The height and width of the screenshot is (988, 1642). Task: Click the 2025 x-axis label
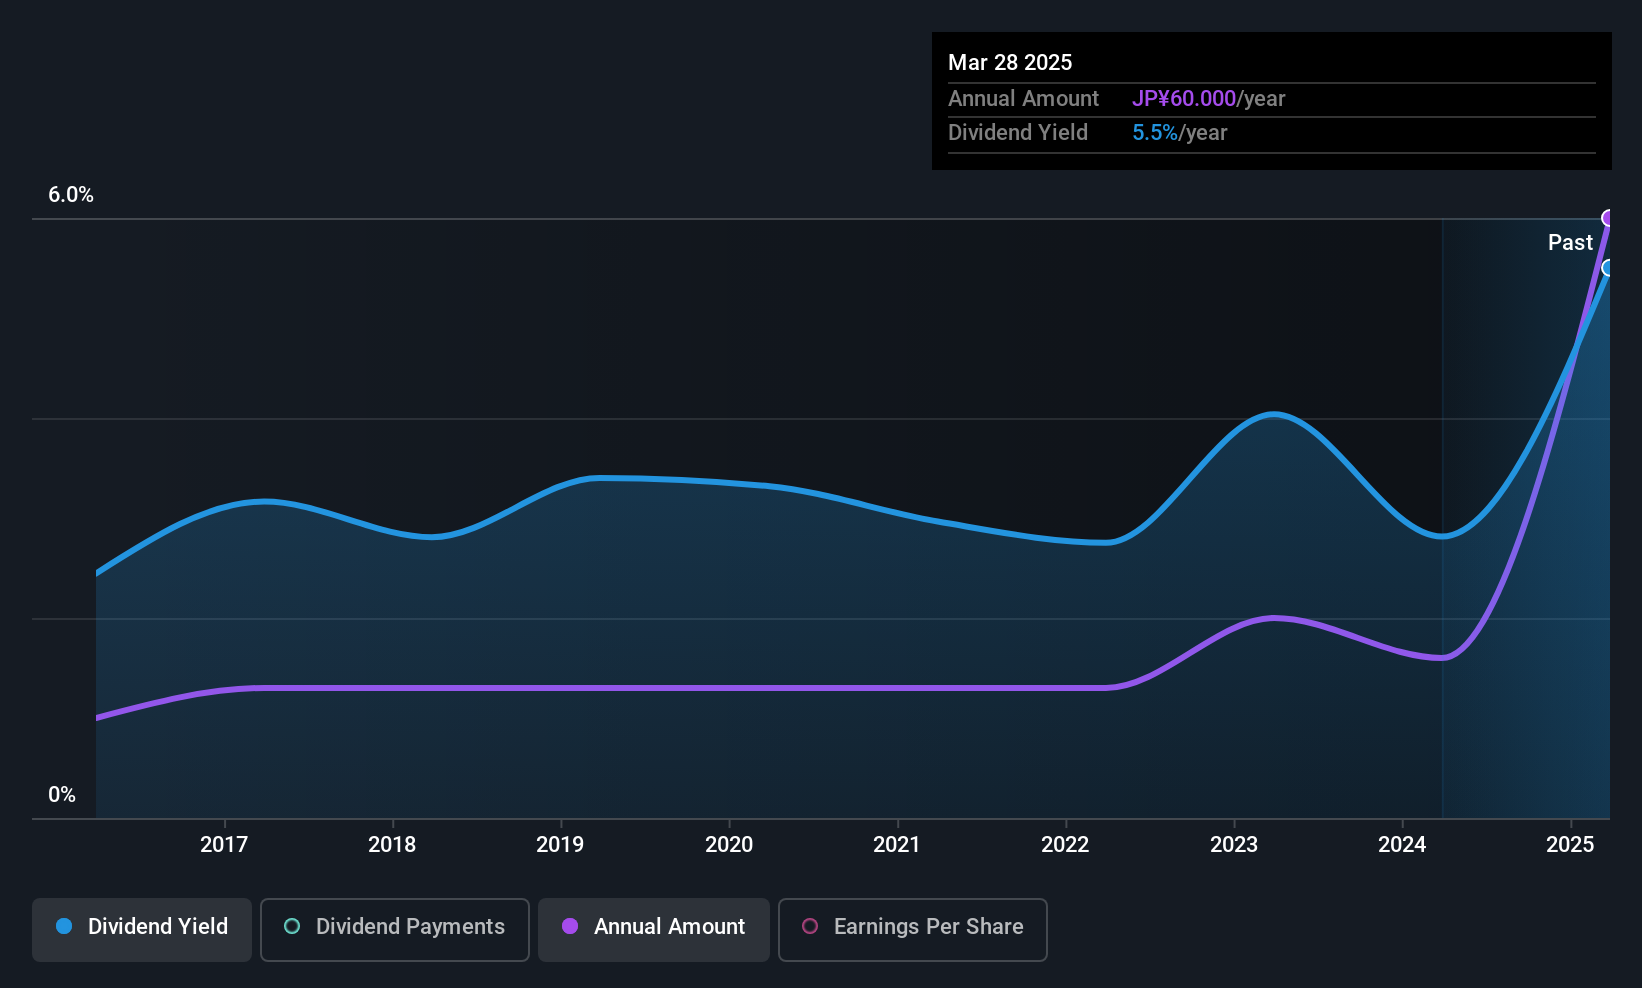1570,844
